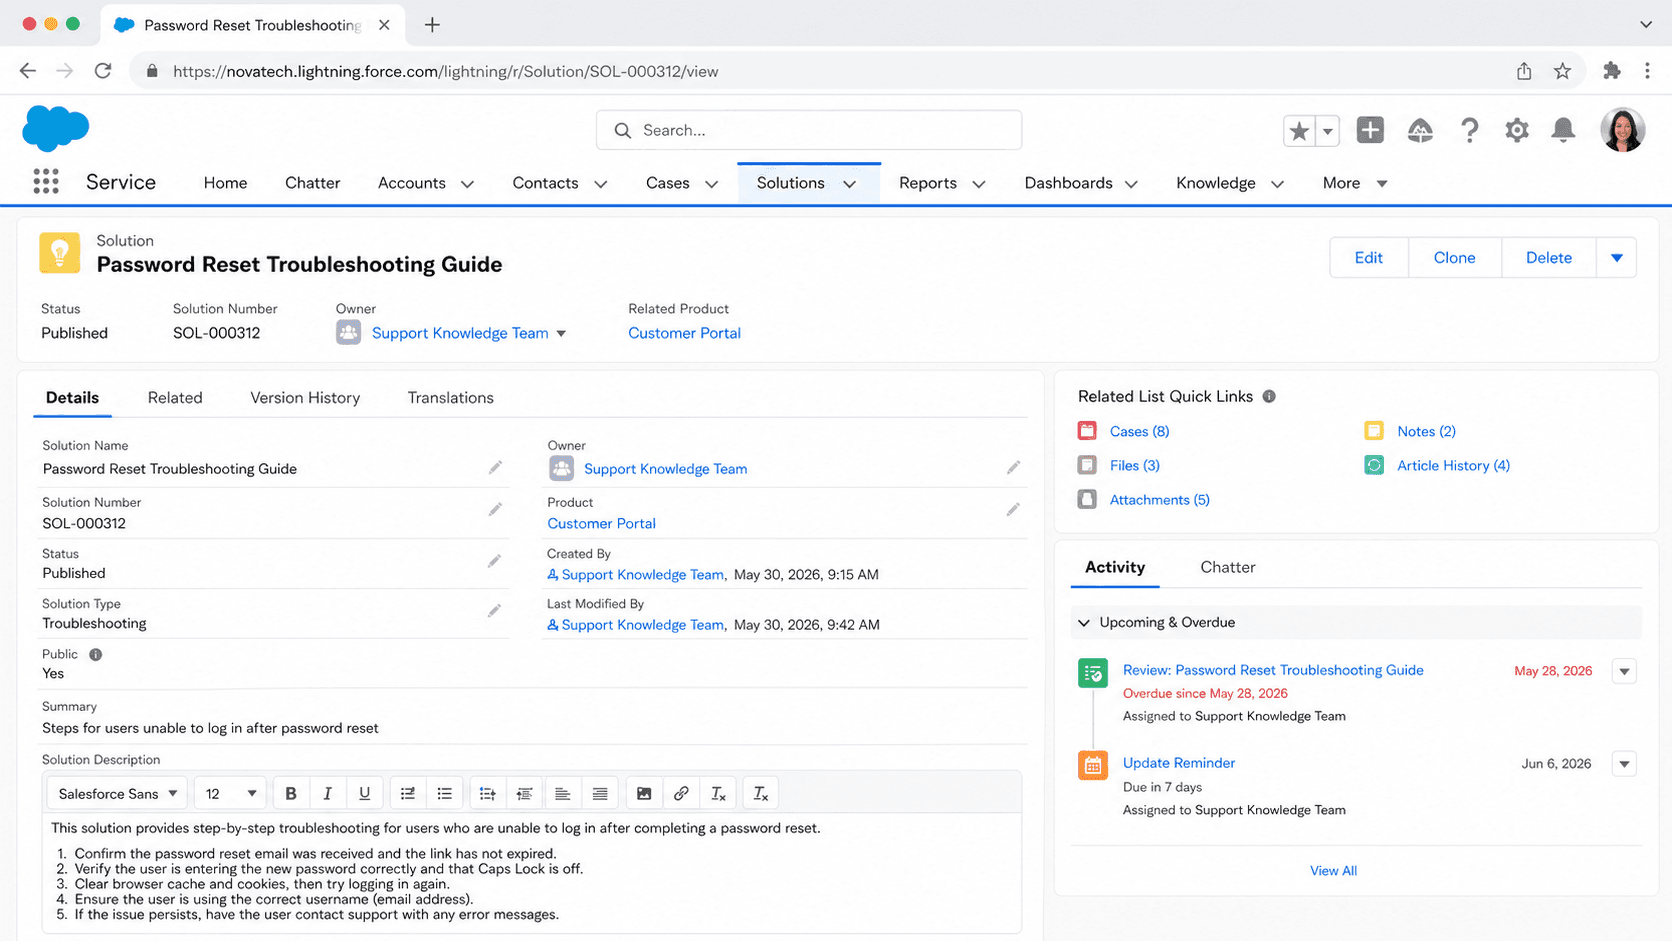1672x941 pixels.
Task: Open the Notifications bell
Action: click(1563, 130)
